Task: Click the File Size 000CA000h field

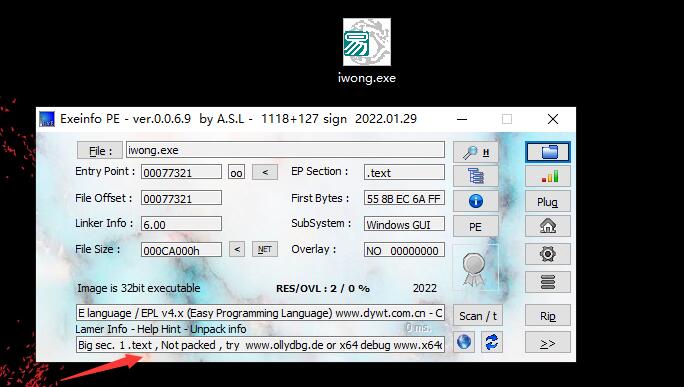Action: click(x=181, y=250)
